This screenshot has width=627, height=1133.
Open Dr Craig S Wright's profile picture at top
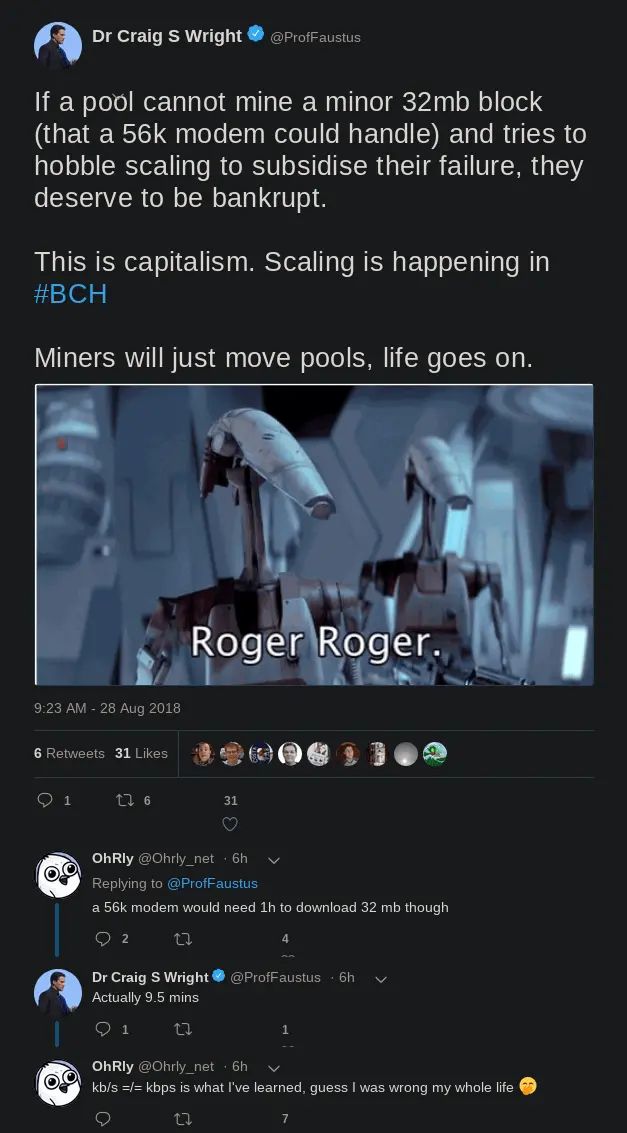[x=58, y=46]
